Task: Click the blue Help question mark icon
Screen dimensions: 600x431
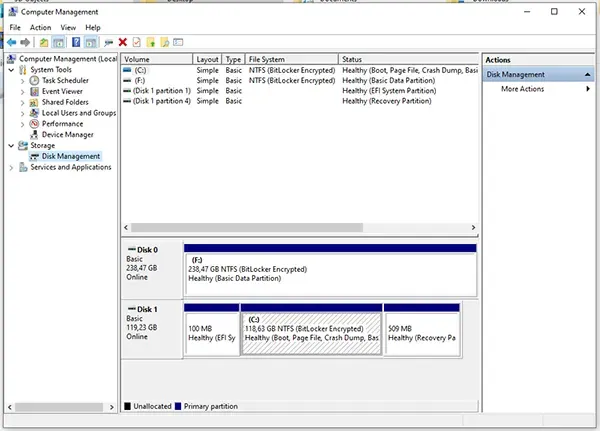Action: 76,43
